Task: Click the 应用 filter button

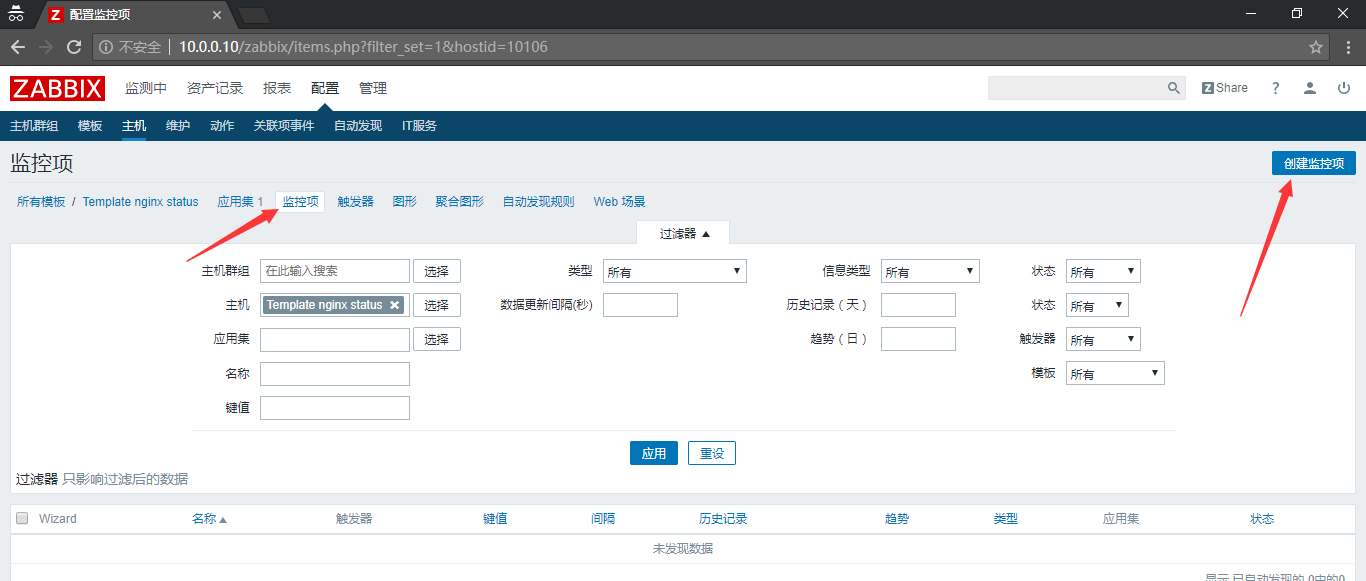Action: pyautogui.click(x=654, y=453)
